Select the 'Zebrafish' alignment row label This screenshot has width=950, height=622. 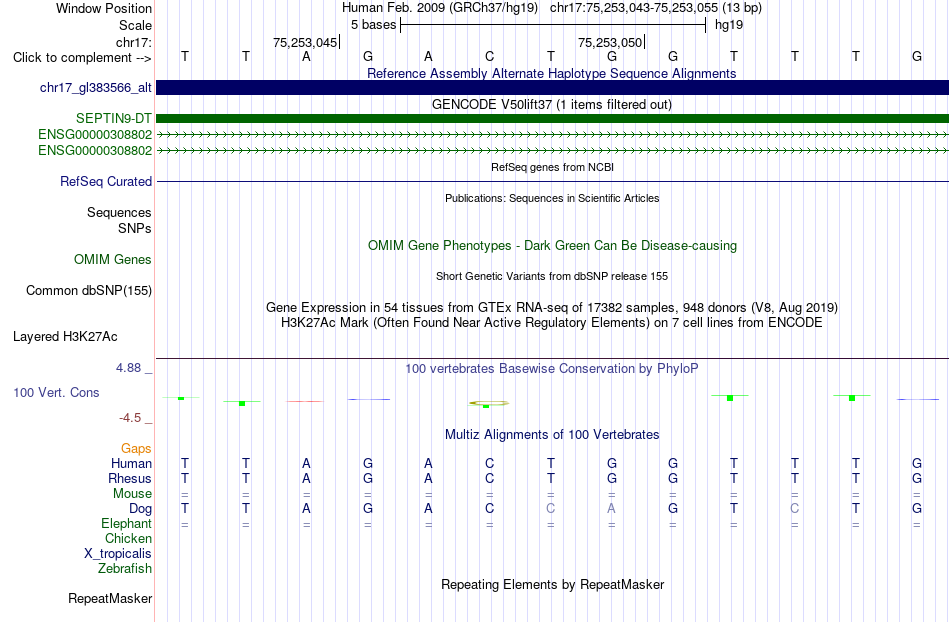125,569
